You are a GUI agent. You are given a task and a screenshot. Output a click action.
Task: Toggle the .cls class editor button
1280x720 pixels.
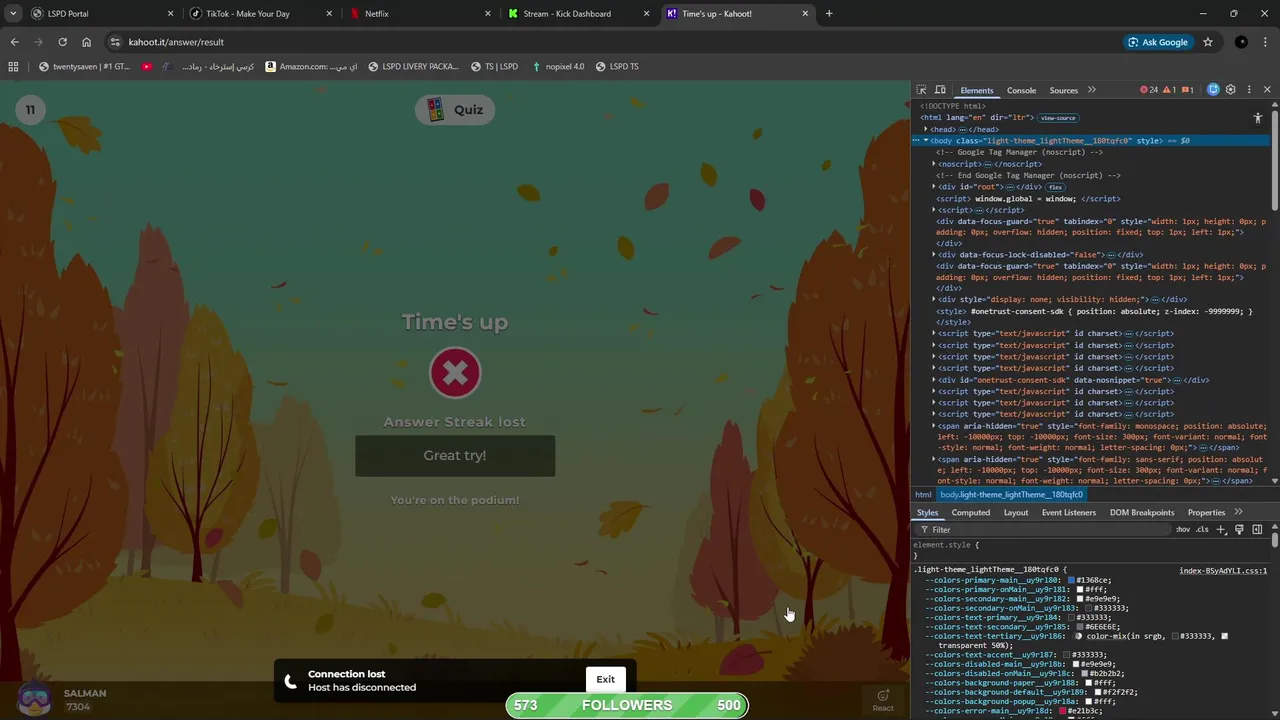pos(1202,529)
